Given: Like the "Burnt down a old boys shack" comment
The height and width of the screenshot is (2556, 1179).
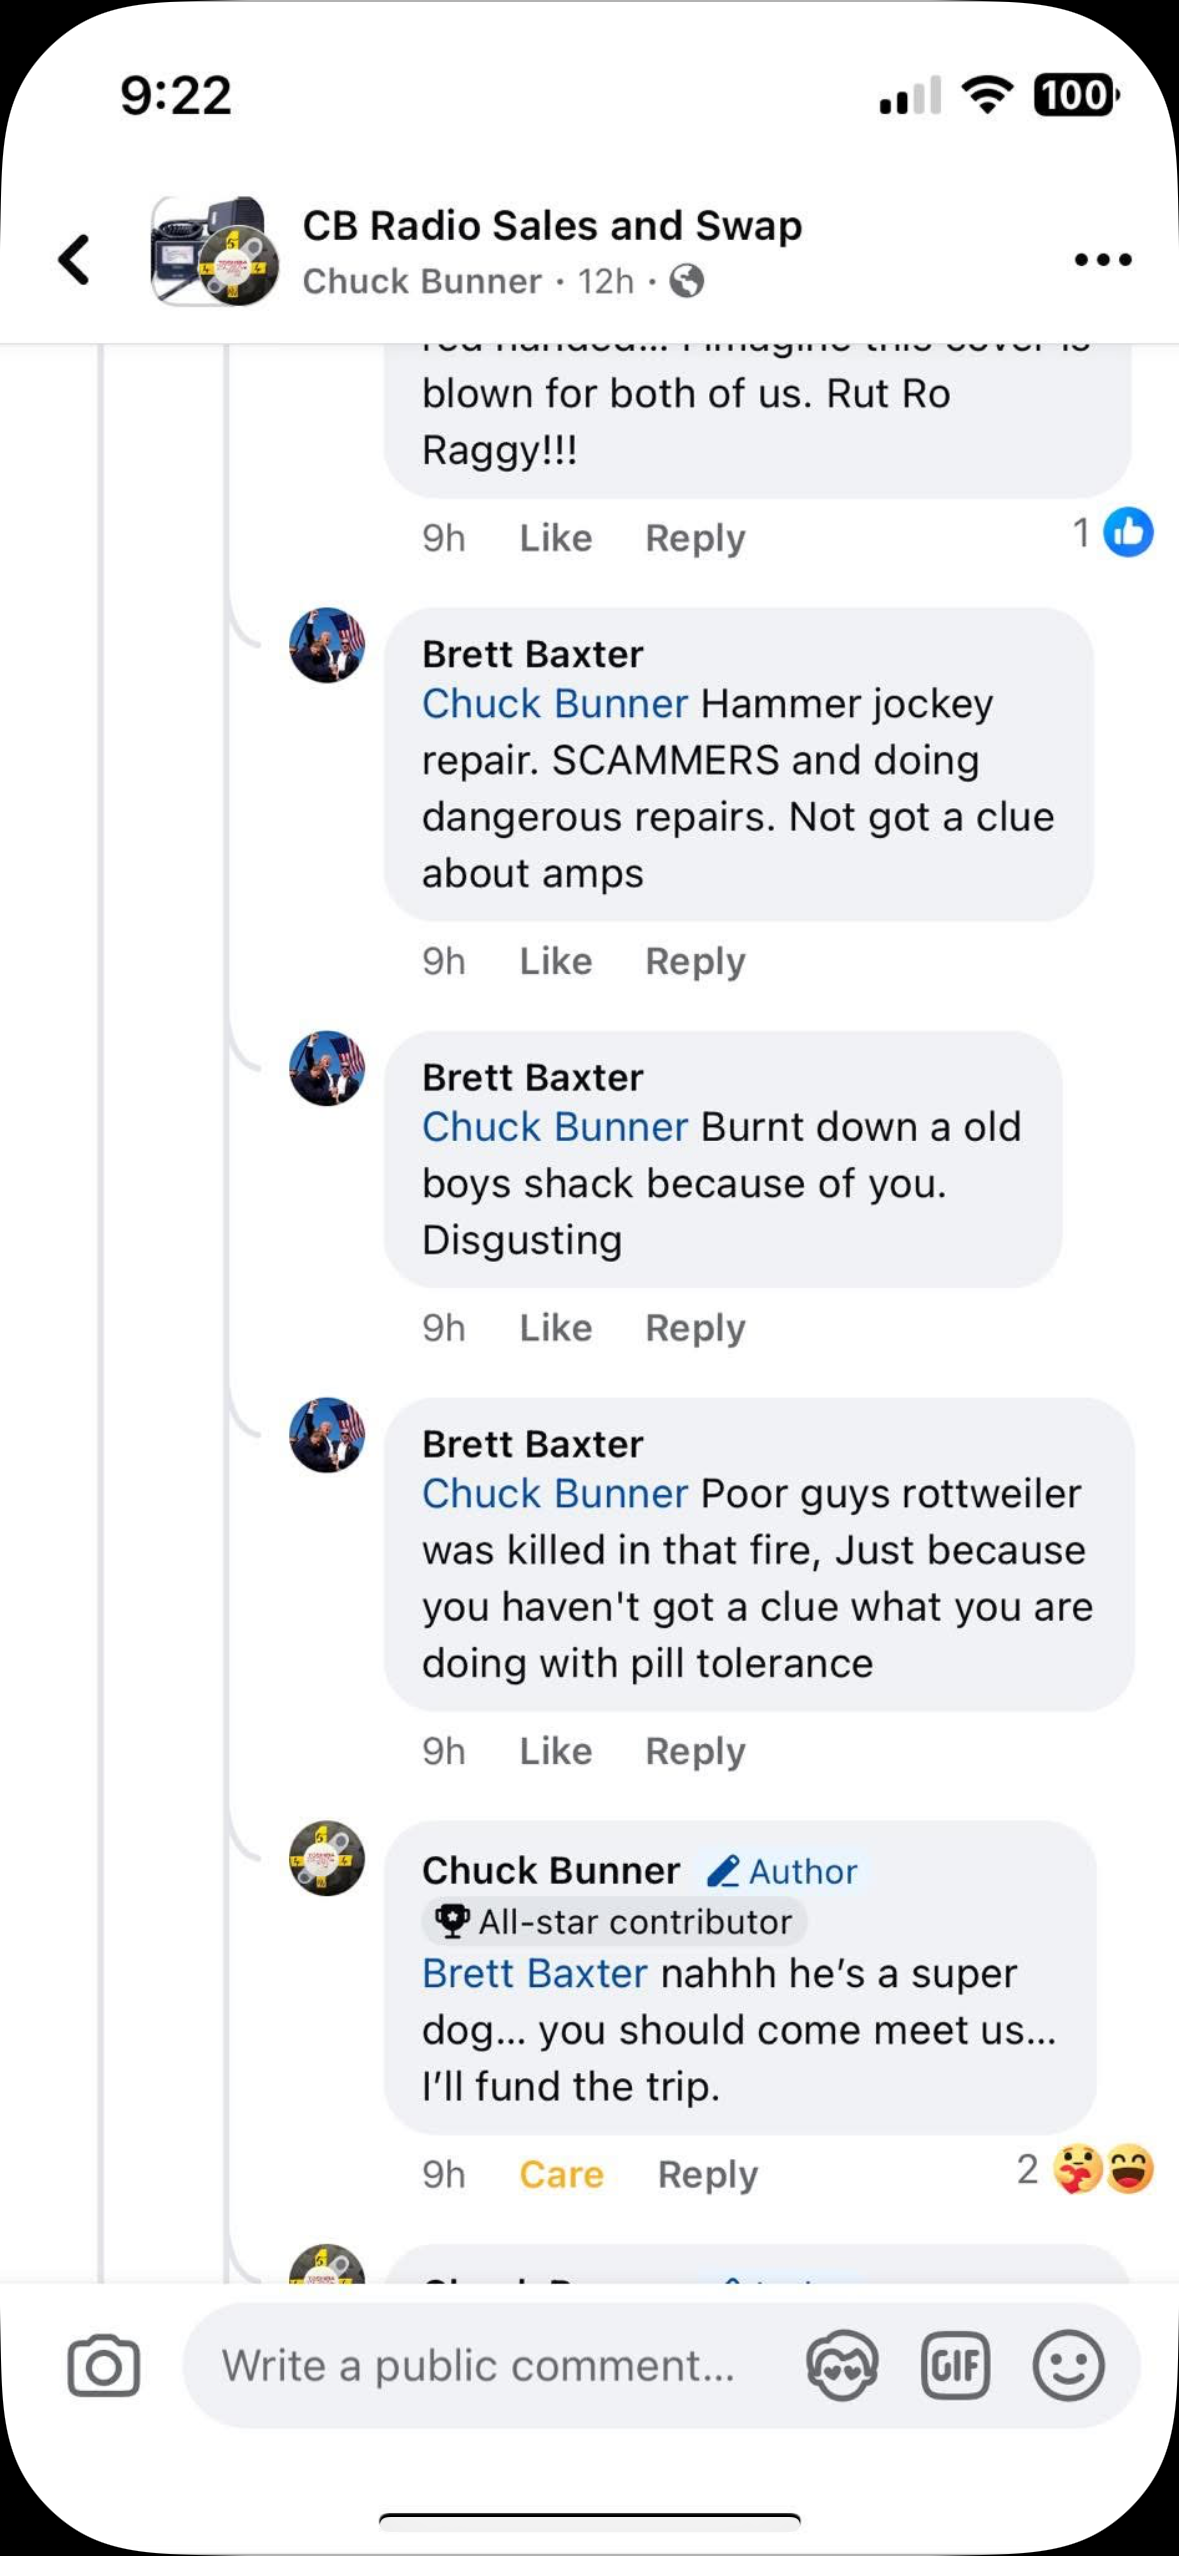Looking at the screenshot, I should 555,1328.
